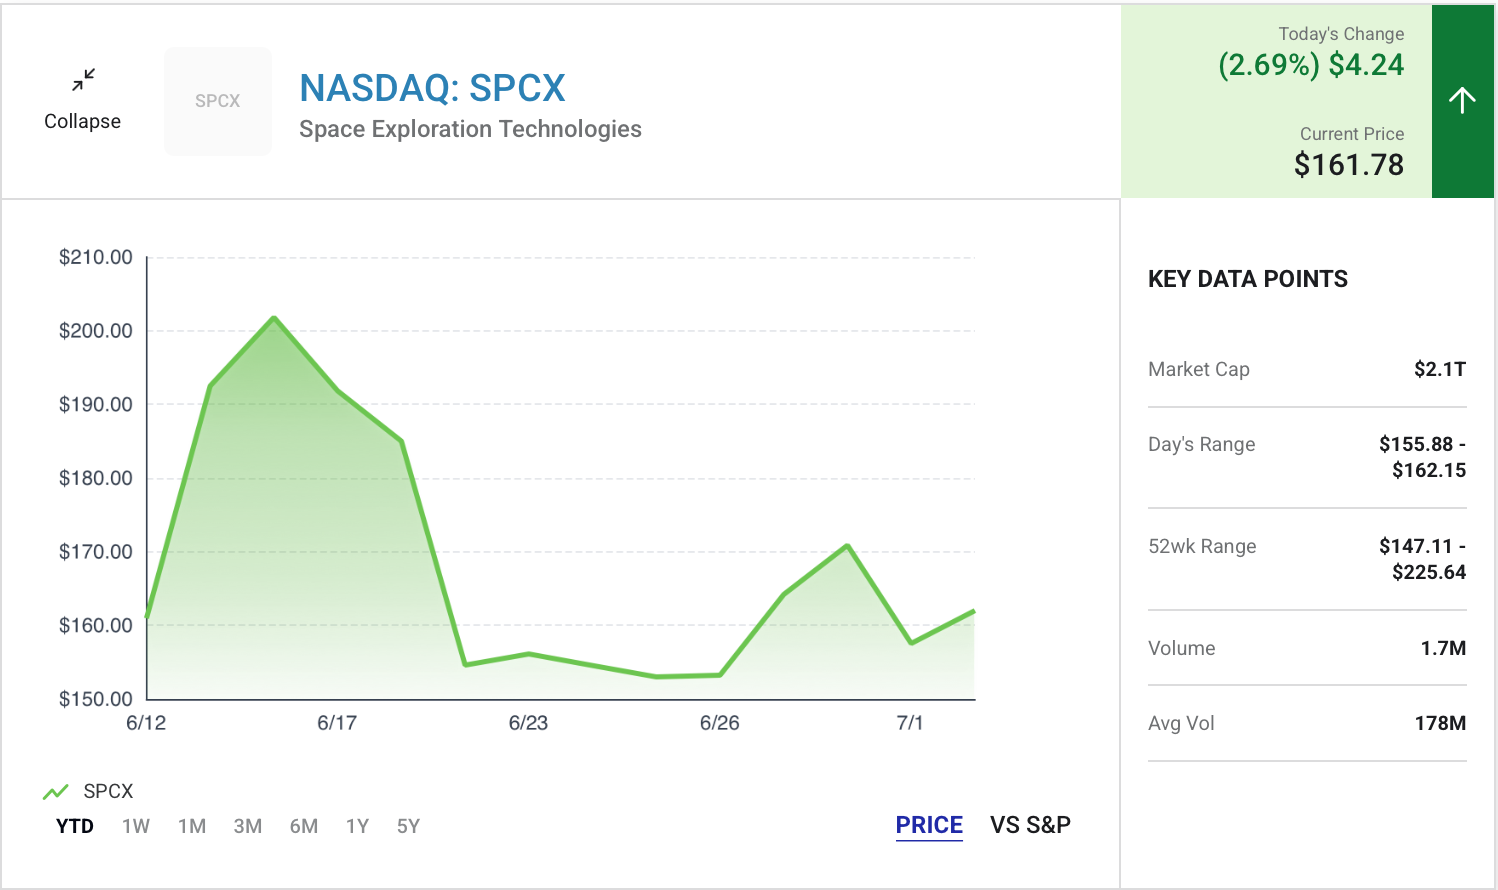This screenshot has width=1498, height=890.
Task: Click the green up arrow icon
Action: [x=1462, y=100]
